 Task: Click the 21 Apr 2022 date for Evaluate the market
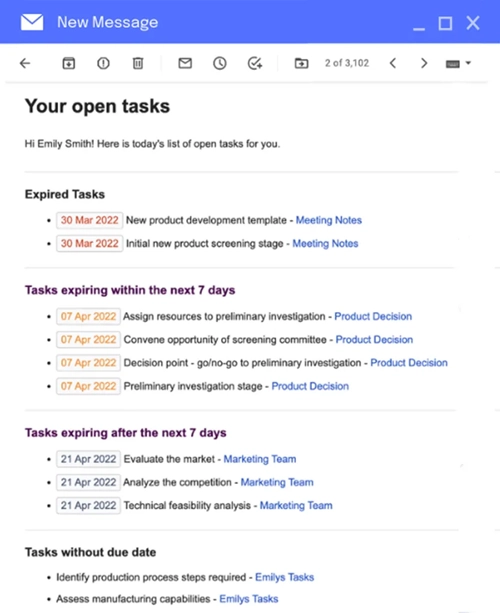88,459
